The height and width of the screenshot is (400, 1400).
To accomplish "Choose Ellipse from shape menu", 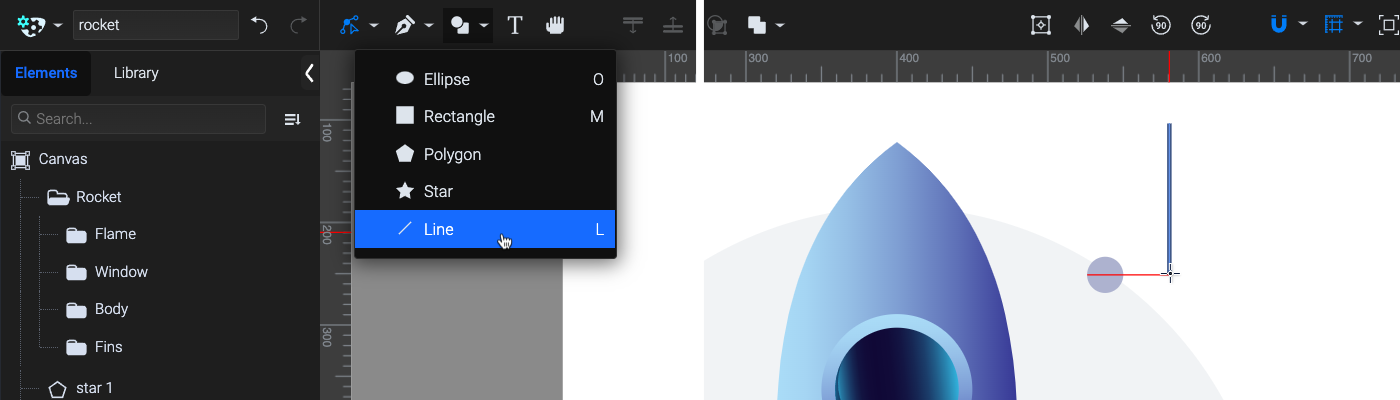I will tap(485, 79).
